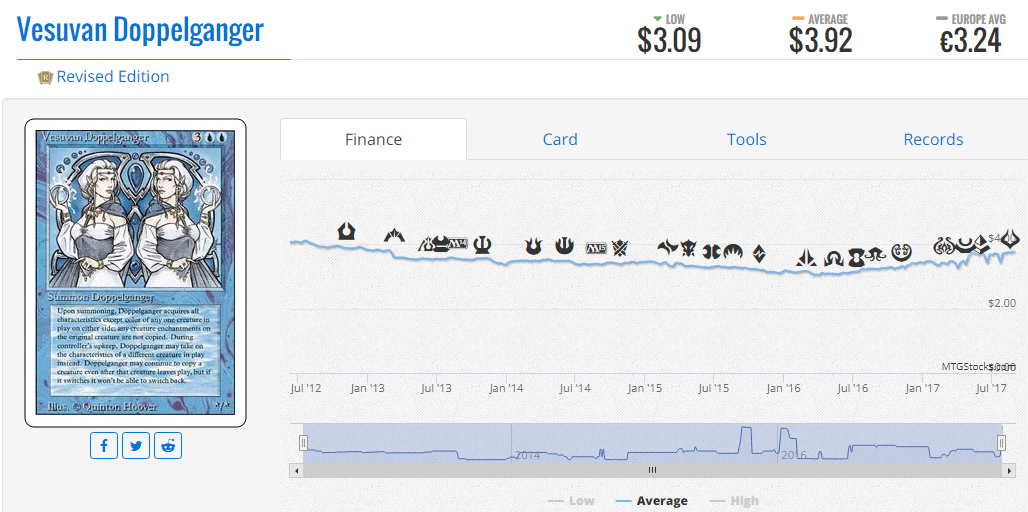
Task: Click the M14 core set symbol marker
Action: coord(458,244)
